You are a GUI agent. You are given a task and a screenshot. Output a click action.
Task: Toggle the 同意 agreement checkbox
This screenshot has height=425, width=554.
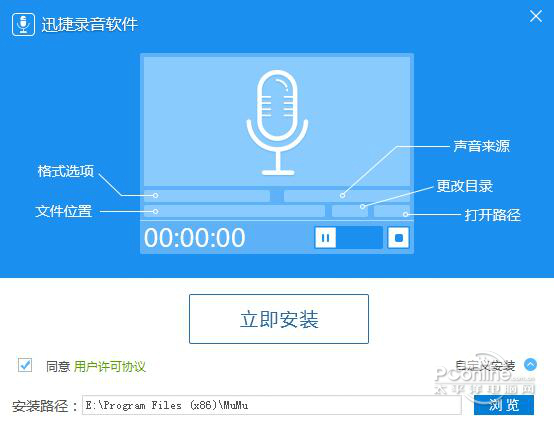click(x=25, y=365)
